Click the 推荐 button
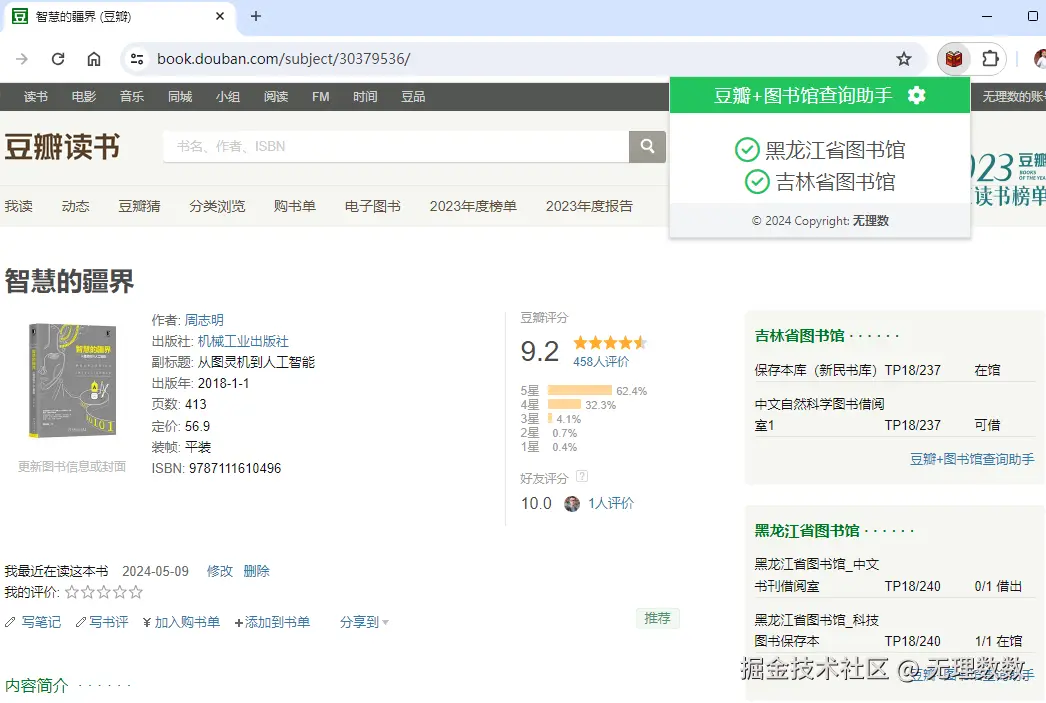This screenshot has width=1046, height=703. (657, 618)
